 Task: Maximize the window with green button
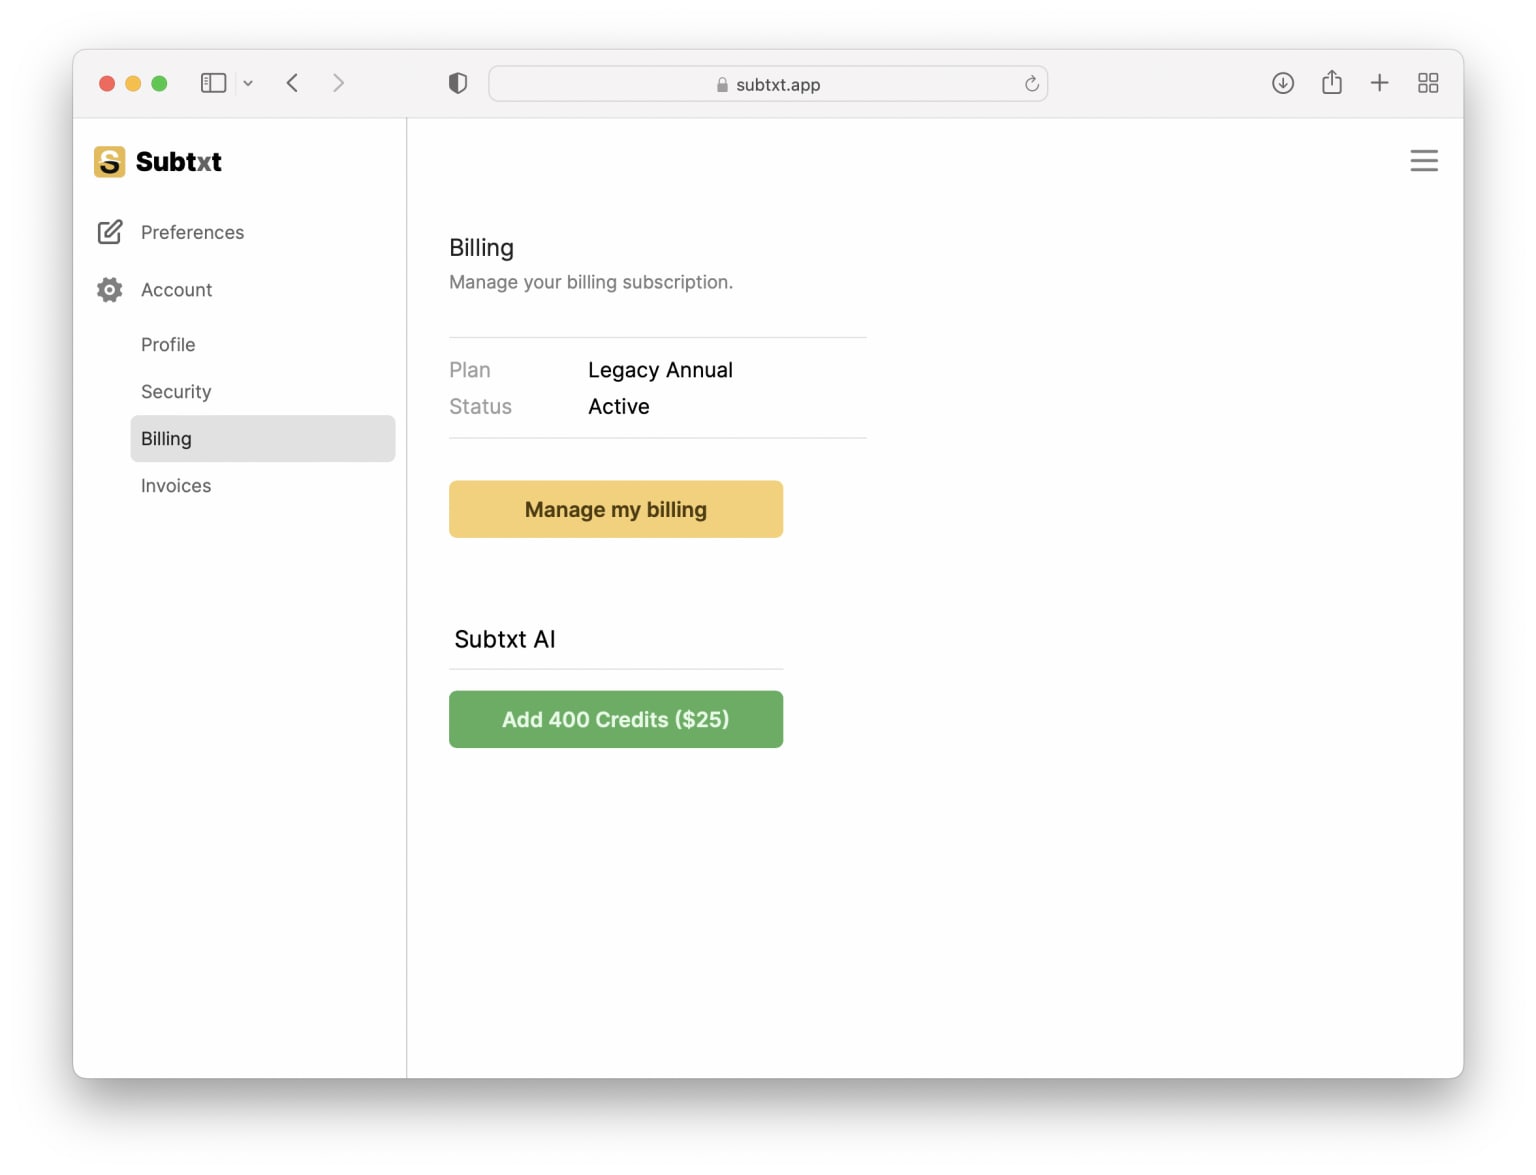click(159, 83)
